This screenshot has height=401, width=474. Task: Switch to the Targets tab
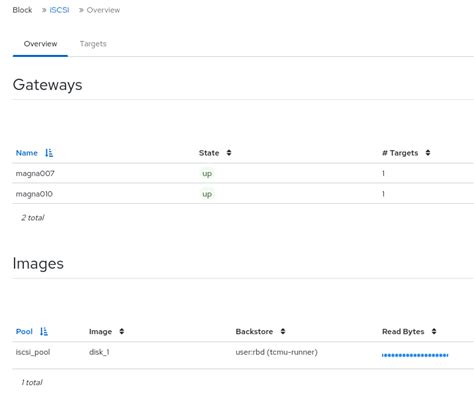coord(93,44)
